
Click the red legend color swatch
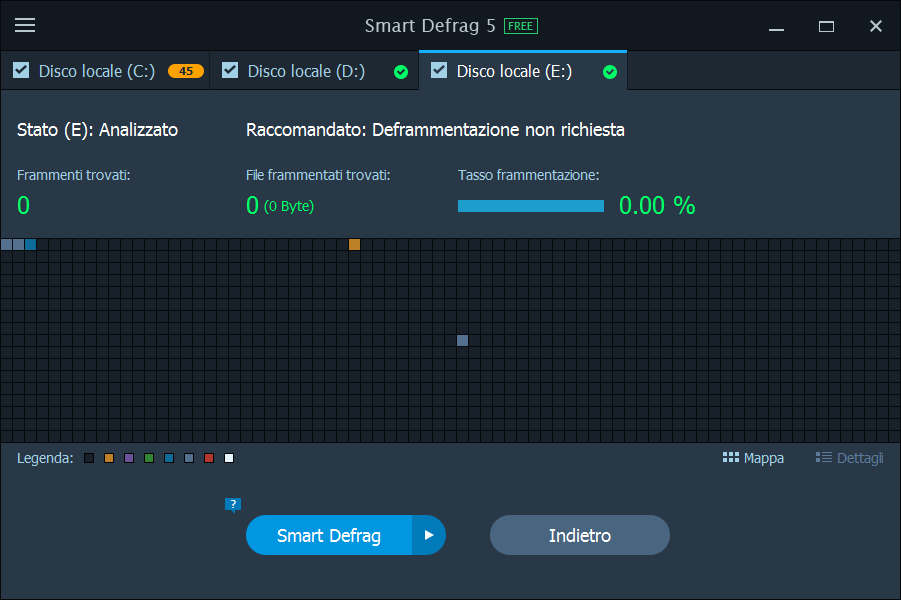209,458
